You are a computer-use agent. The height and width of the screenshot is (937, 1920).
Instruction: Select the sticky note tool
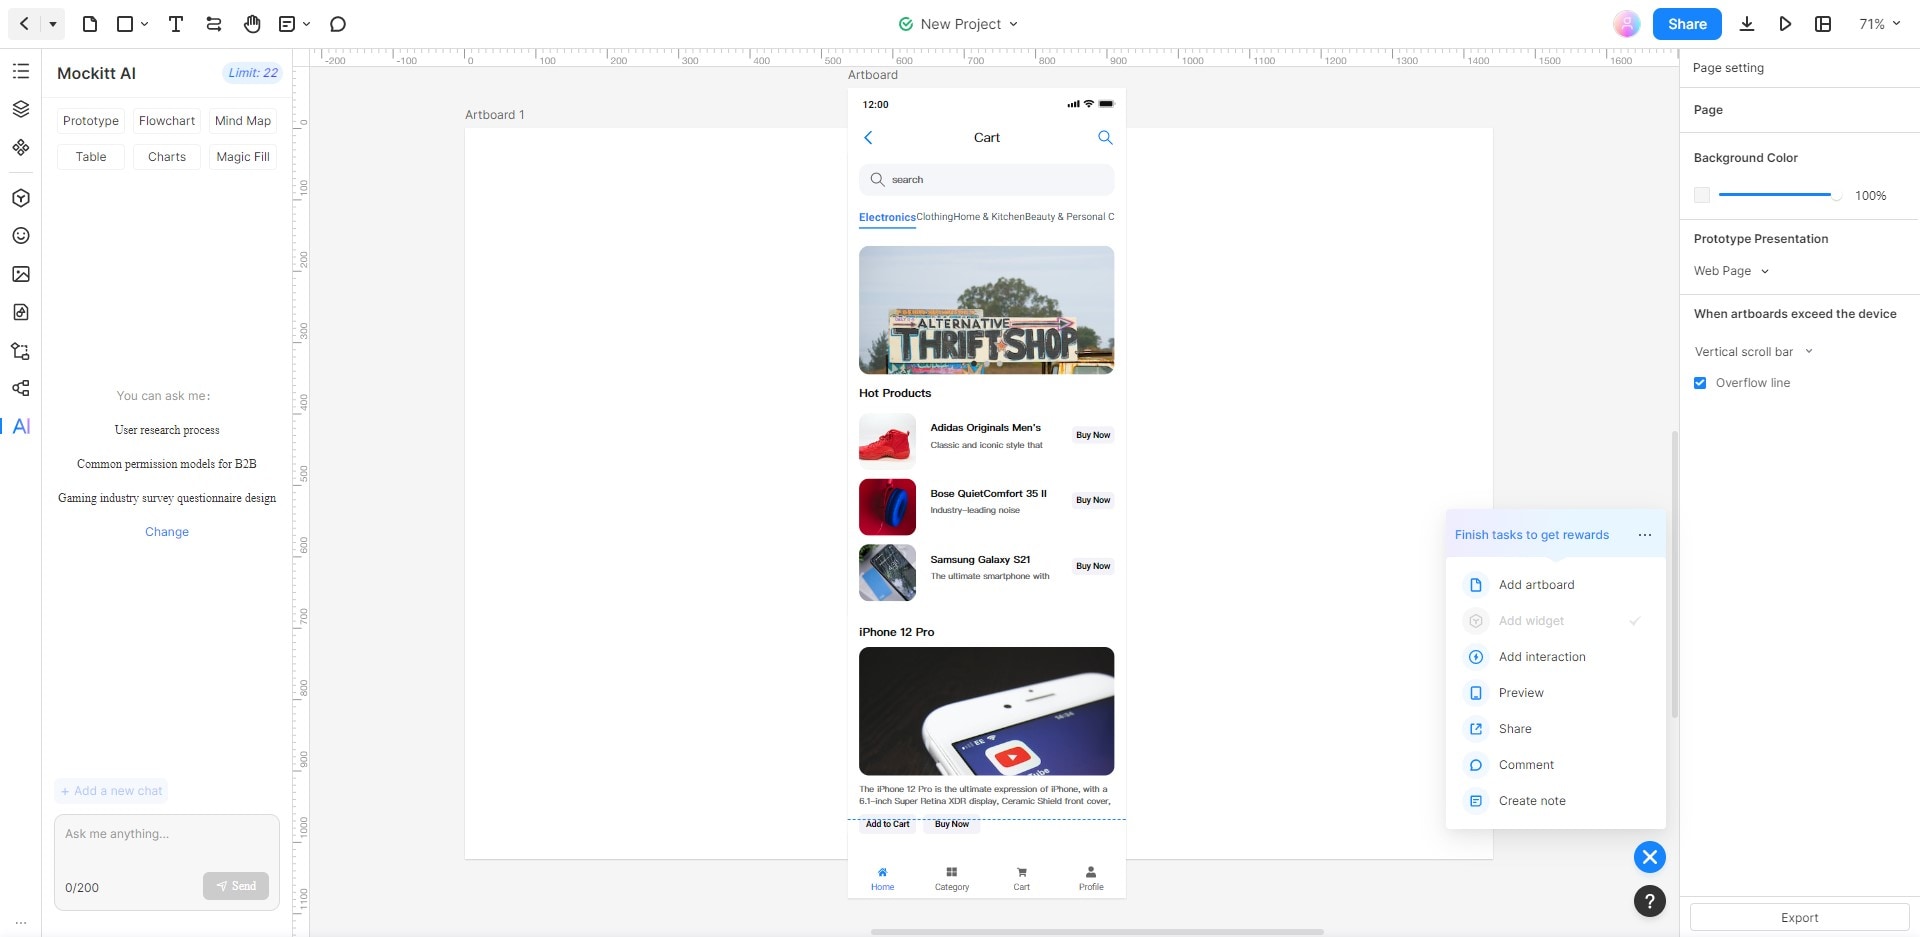pos(287,24)
